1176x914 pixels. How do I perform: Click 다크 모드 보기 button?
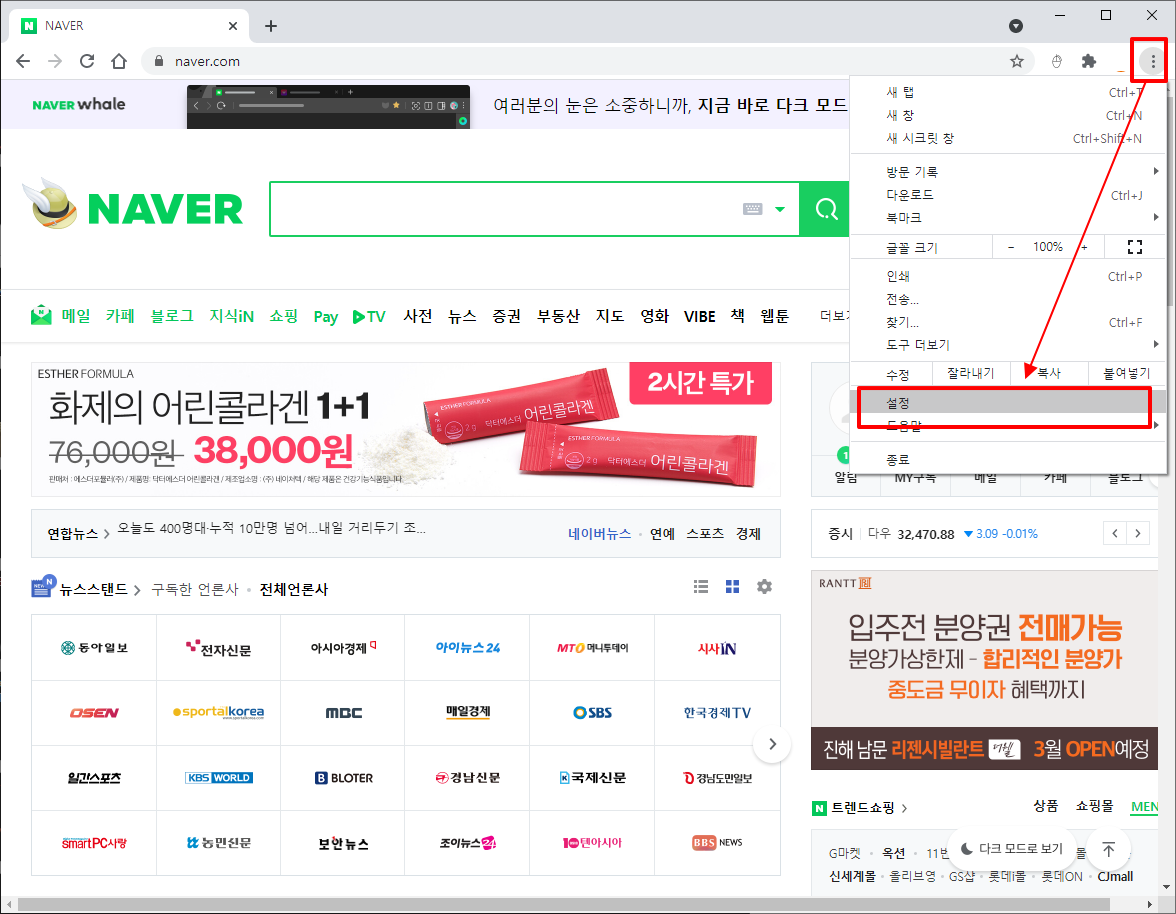tap(1012, 848)
